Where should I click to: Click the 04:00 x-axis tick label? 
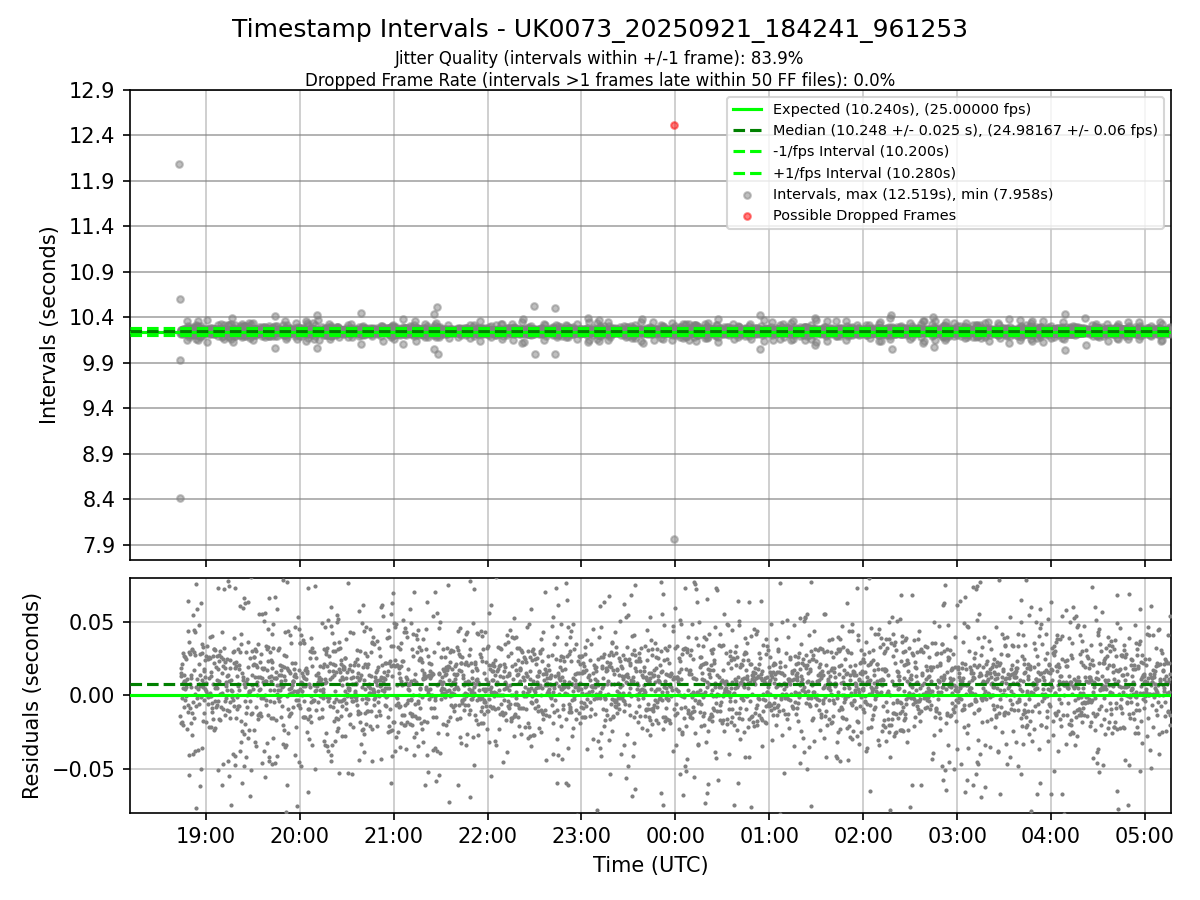pyautogui.click(x=1051, y=835)
